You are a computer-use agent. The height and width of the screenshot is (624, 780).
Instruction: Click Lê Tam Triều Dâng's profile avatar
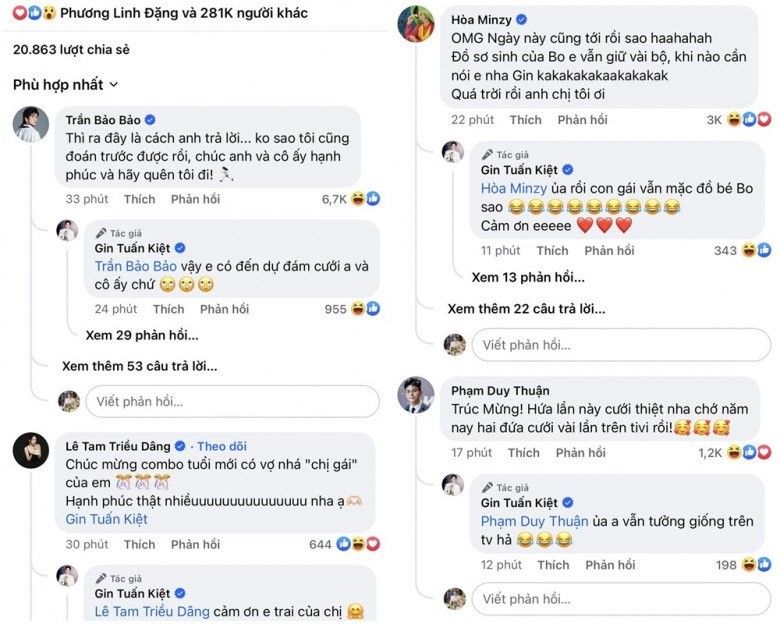coord(31,450)
